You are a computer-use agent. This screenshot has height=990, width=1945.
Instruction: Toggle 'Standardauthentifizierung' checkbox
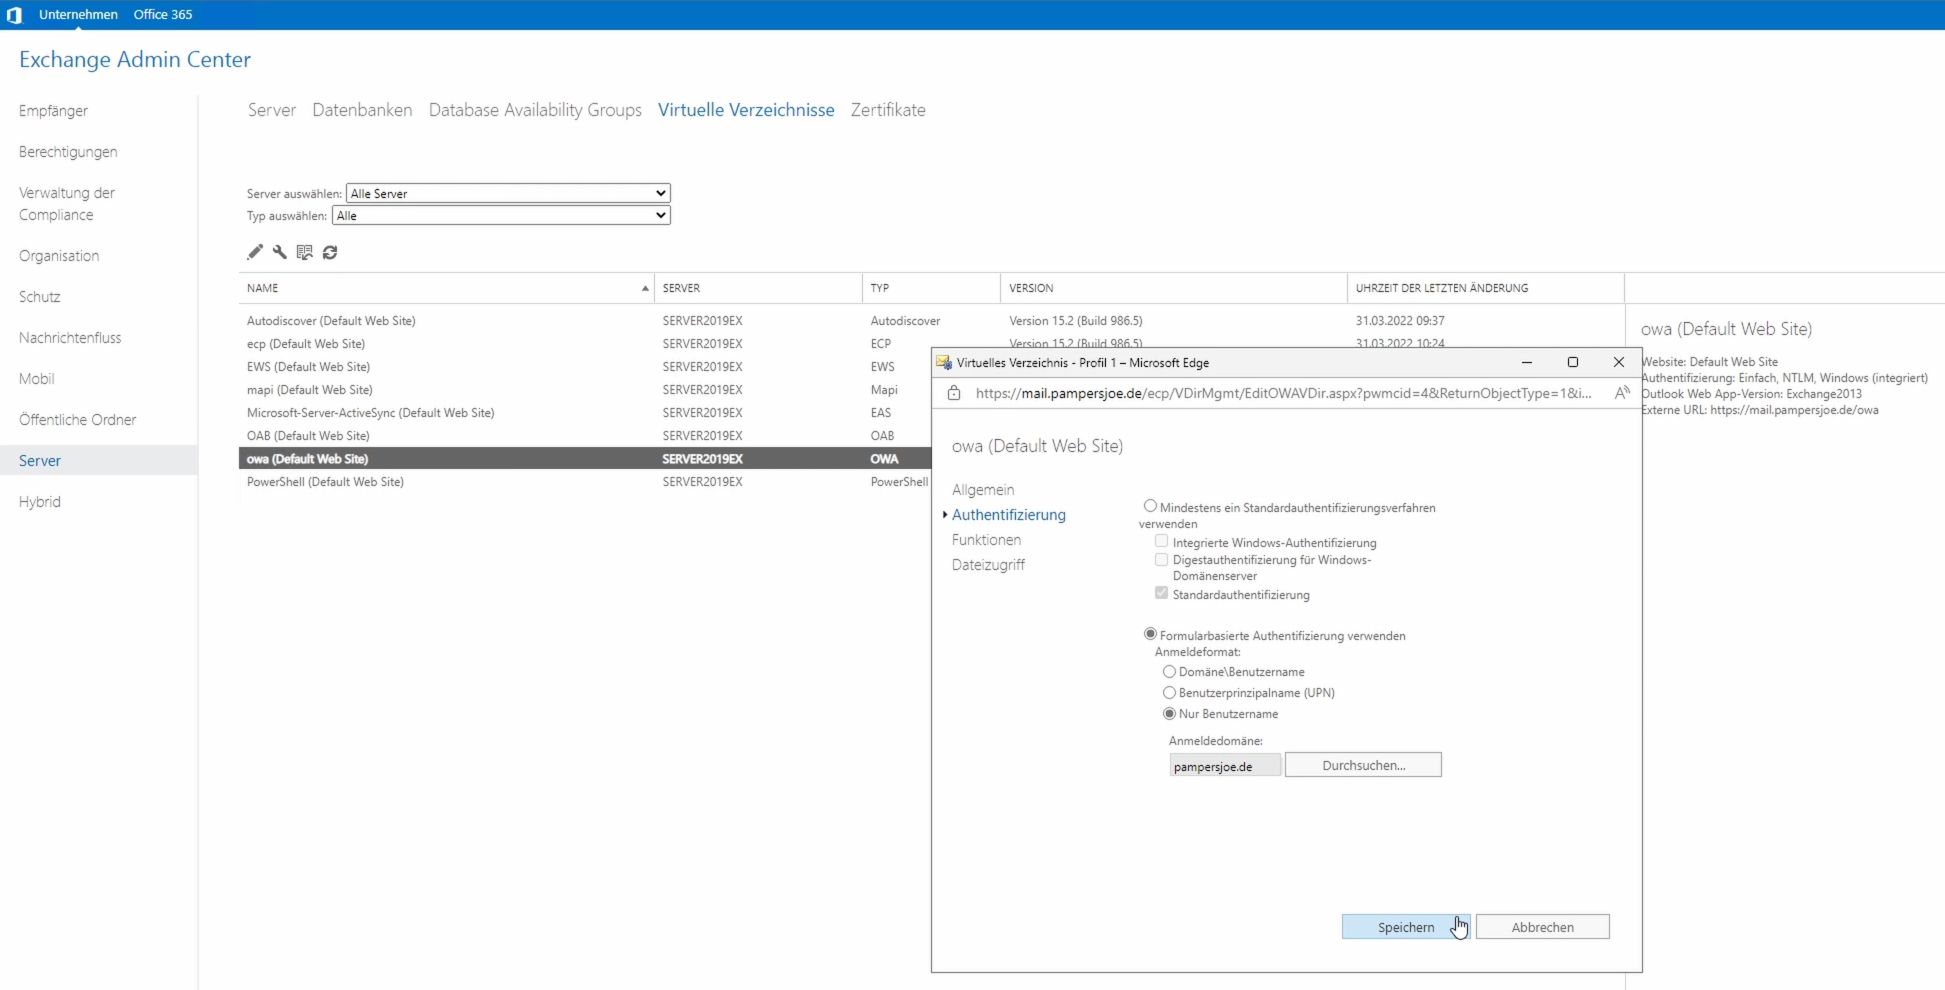click(1161, 593)
